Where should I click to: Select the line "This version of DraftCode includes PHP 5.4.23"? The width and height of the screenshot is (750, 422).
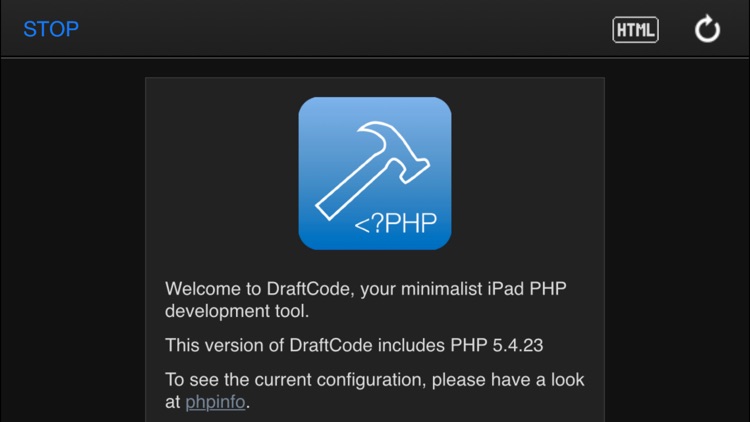[354, 345]
